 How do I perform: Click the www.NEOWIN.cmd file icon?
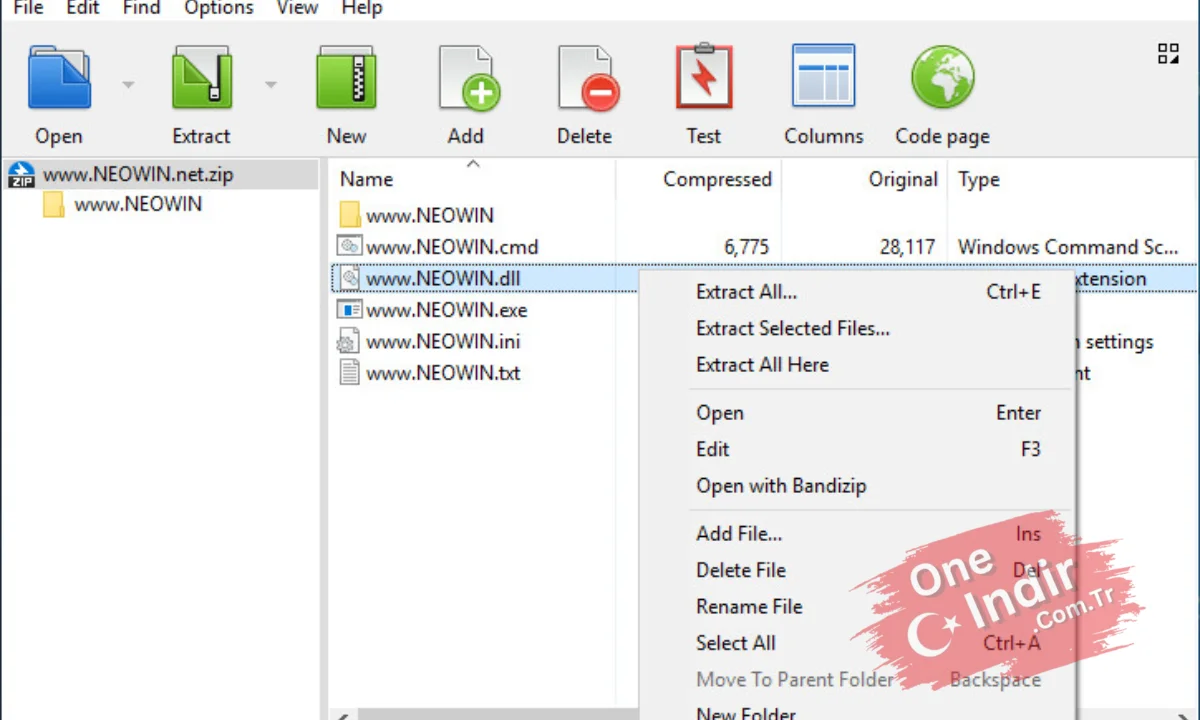349,246
